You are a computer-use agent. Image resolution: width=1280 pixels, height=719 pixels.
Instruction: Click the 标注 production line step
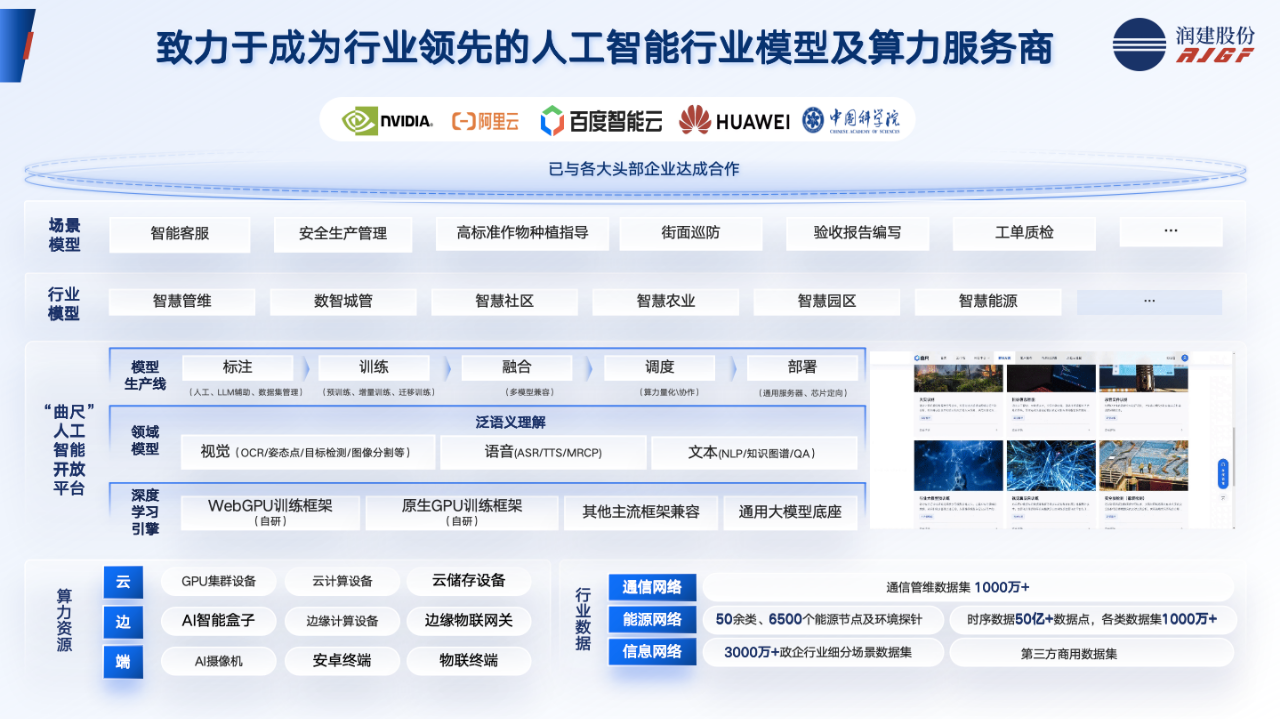coord(237,367)
